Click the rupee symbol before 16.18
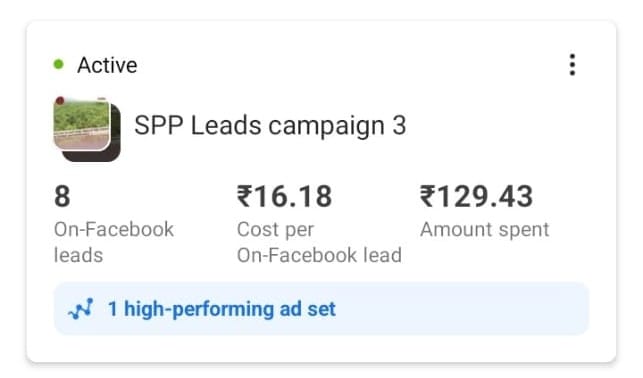The image size is (643, 378). 244,196
